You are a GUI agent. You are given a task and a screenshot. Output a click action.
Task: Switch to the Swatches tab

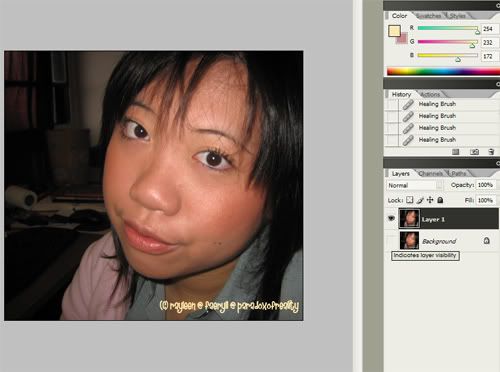tap(428, 16)
